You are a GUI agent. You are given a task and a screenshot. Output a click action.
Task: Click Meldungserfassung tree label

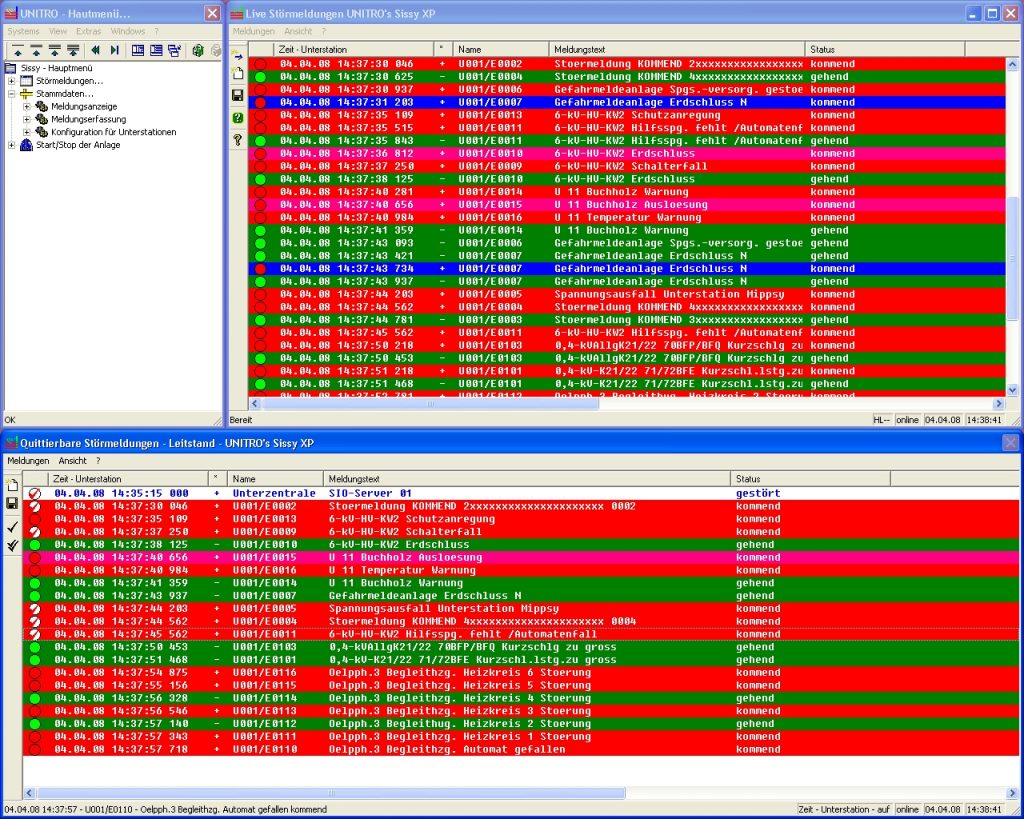[x=89, y=120]
